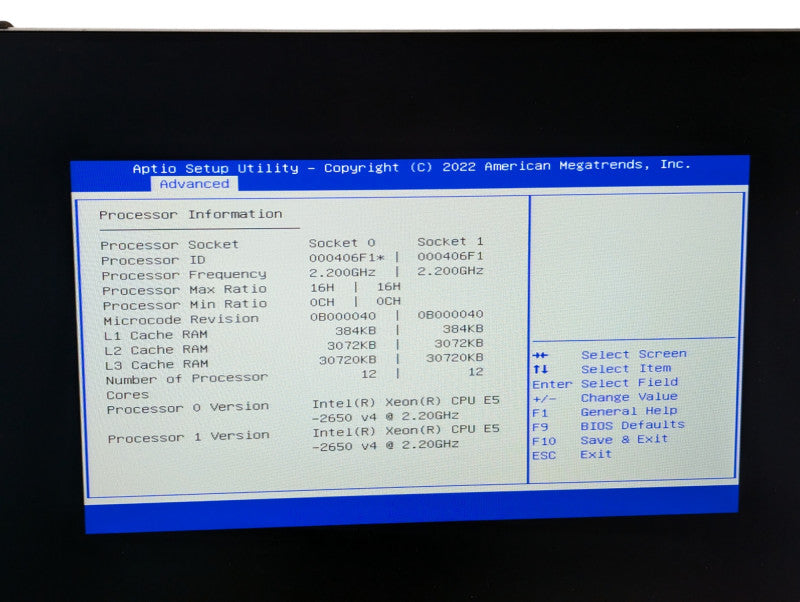The image size is (800, 602).
Task: Click the Socket 1 column header
Action: (450, 241)
